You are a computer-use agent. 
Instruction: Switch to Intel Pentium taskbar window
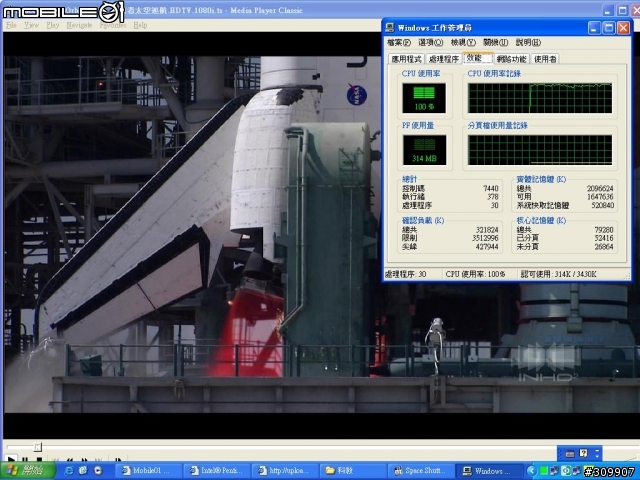coord(217,471)
